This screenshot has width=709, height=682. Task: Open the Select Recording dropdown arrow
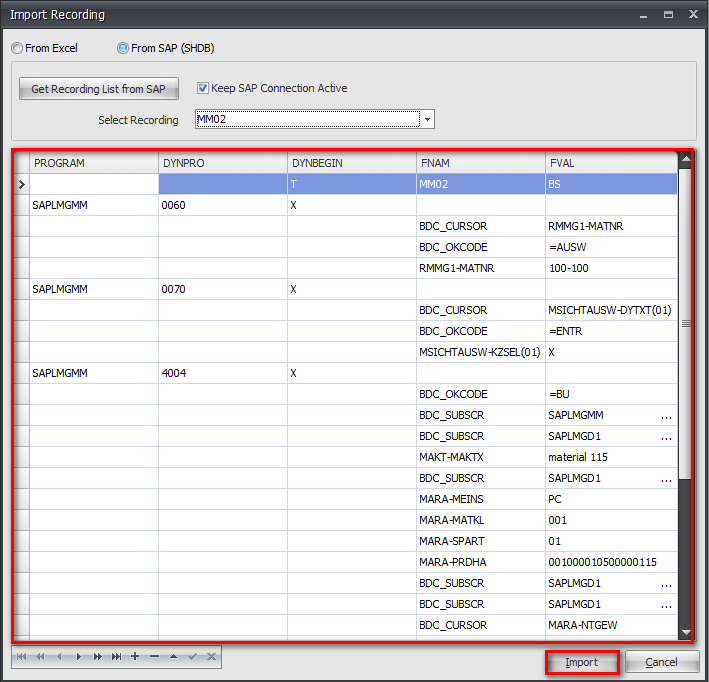point(428,120)
